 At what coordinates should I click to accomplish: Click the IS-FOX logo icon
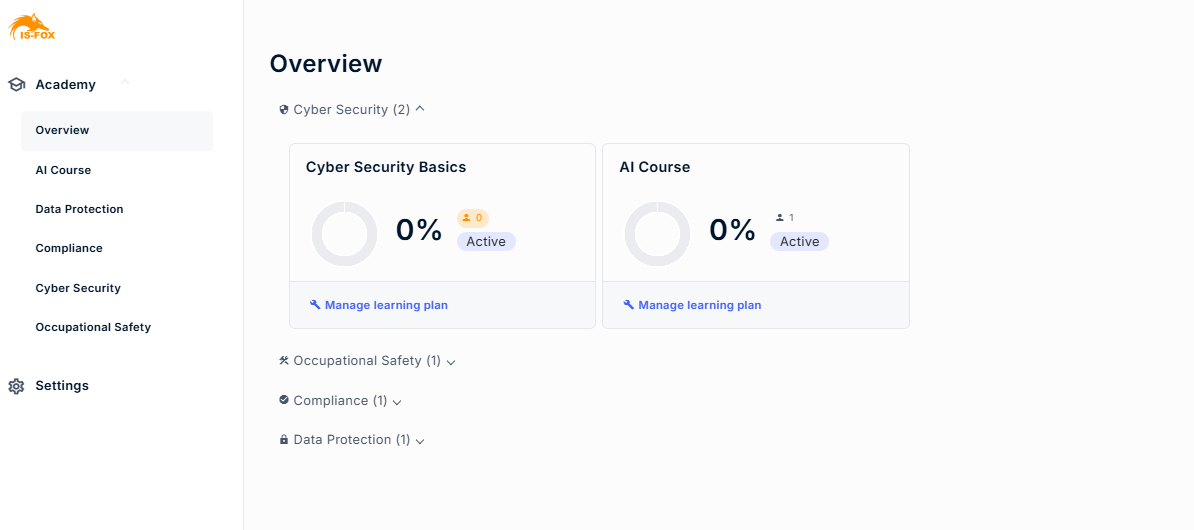32,27
